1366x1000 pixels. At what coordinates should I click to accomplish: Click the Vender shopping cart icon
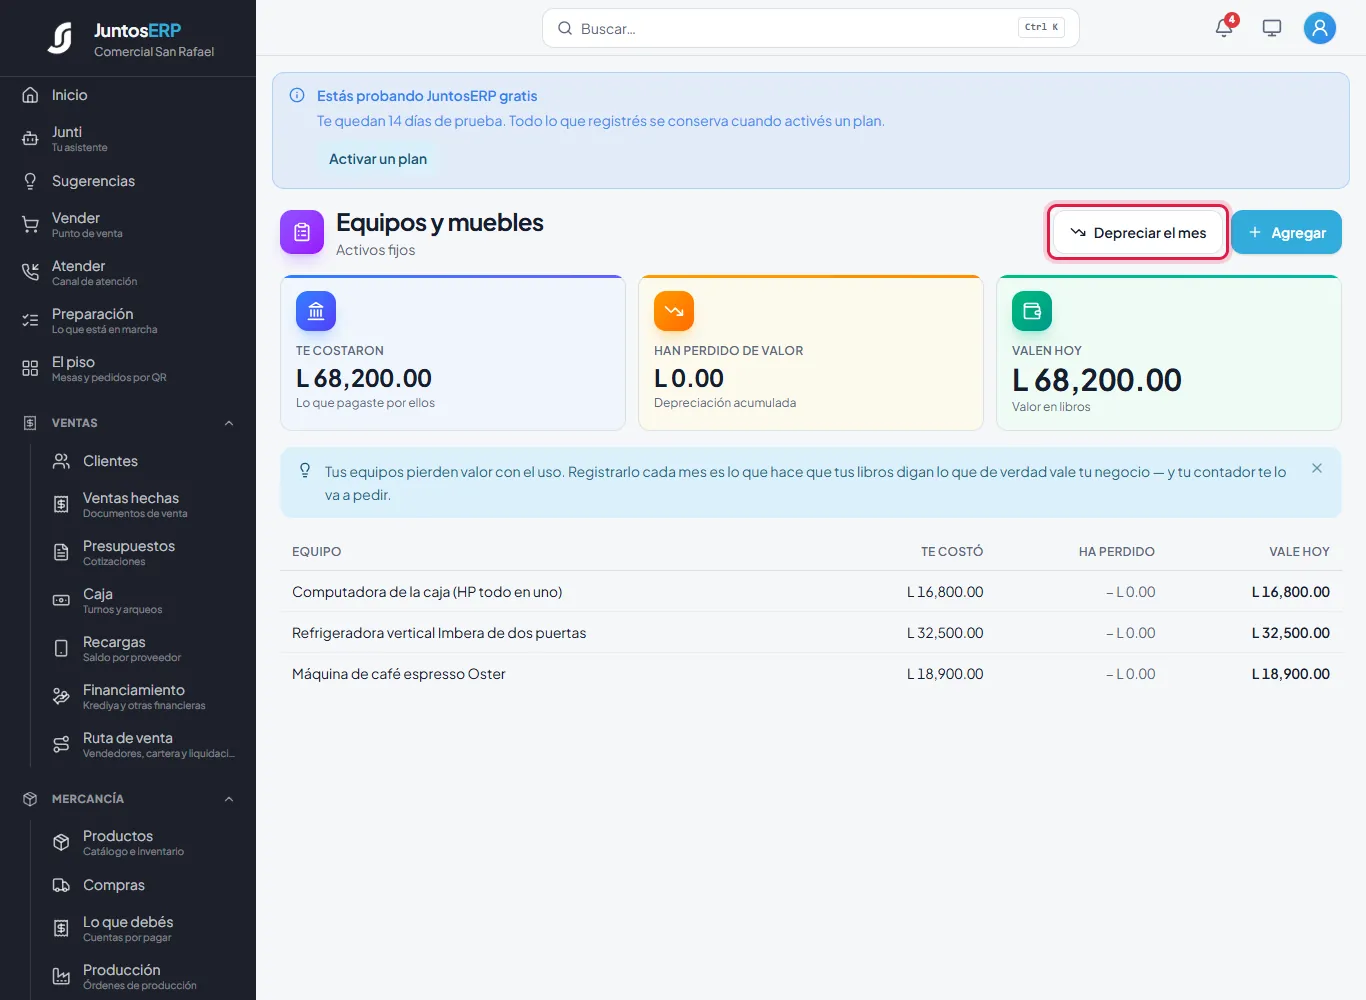30,225
